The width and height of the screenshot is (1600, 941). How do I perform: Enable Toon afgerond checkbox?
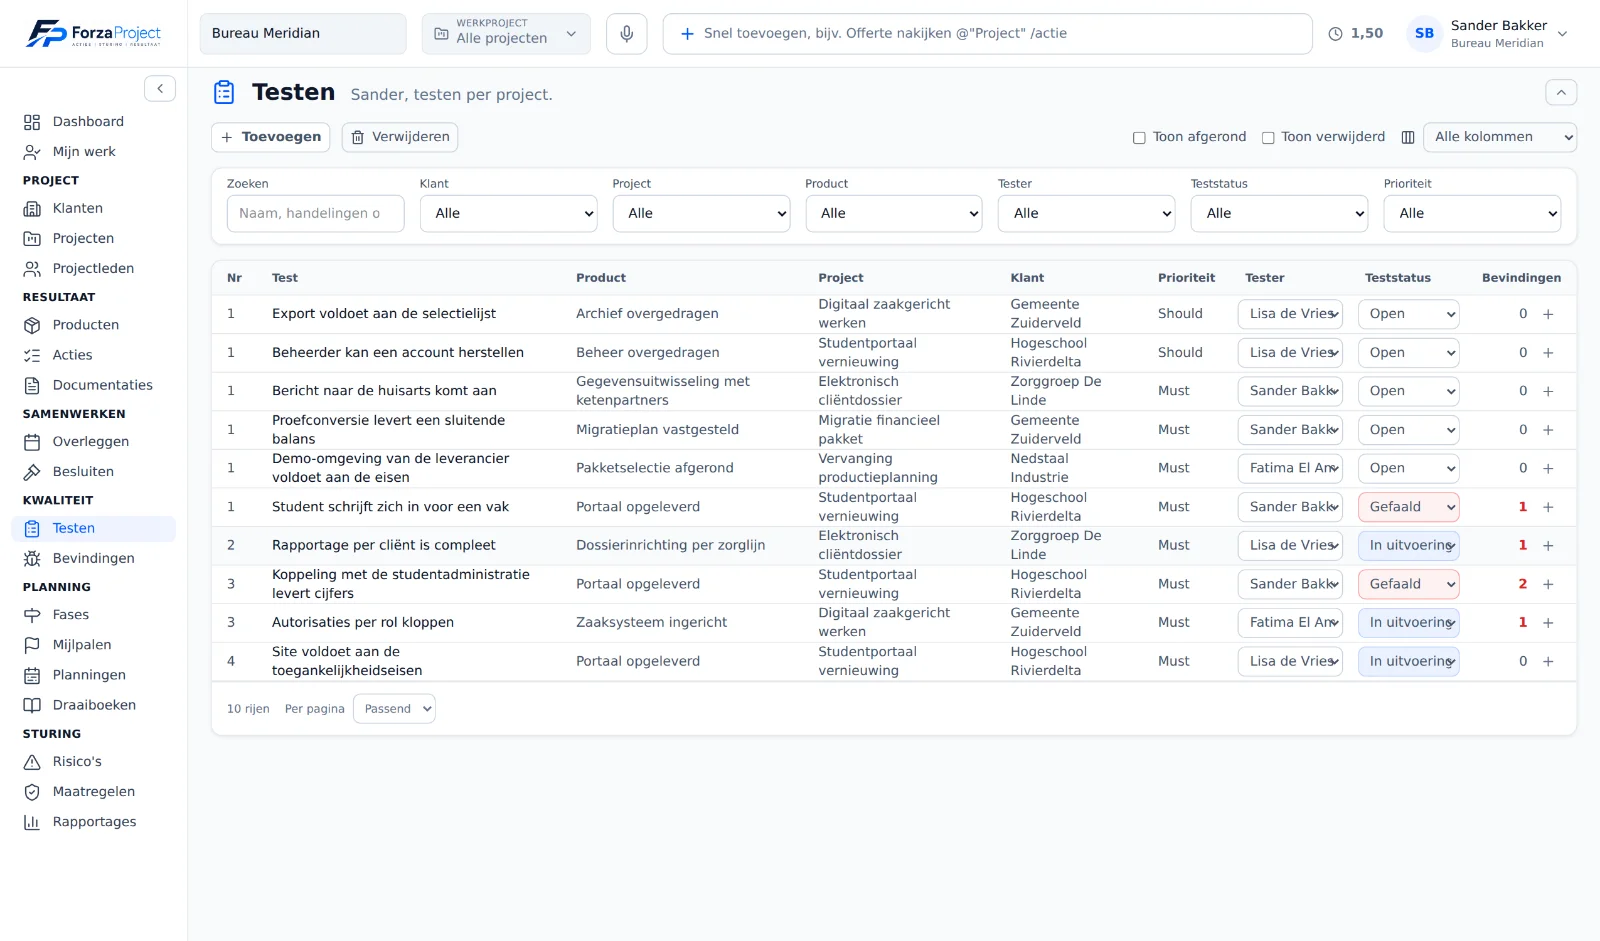coord(1139,138)
